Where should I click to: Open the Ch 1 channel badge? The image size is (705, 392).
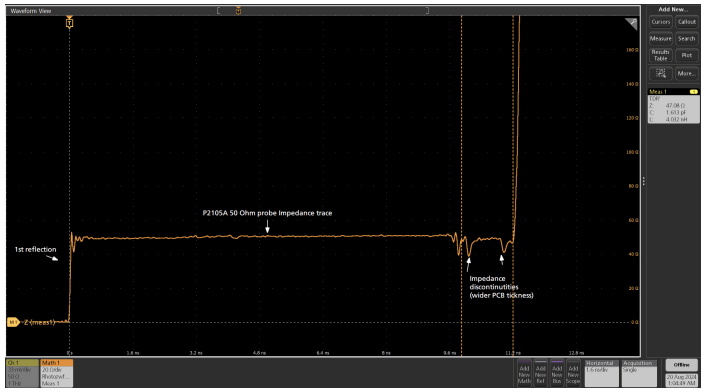pyautogui.click(x=22, y=373)
